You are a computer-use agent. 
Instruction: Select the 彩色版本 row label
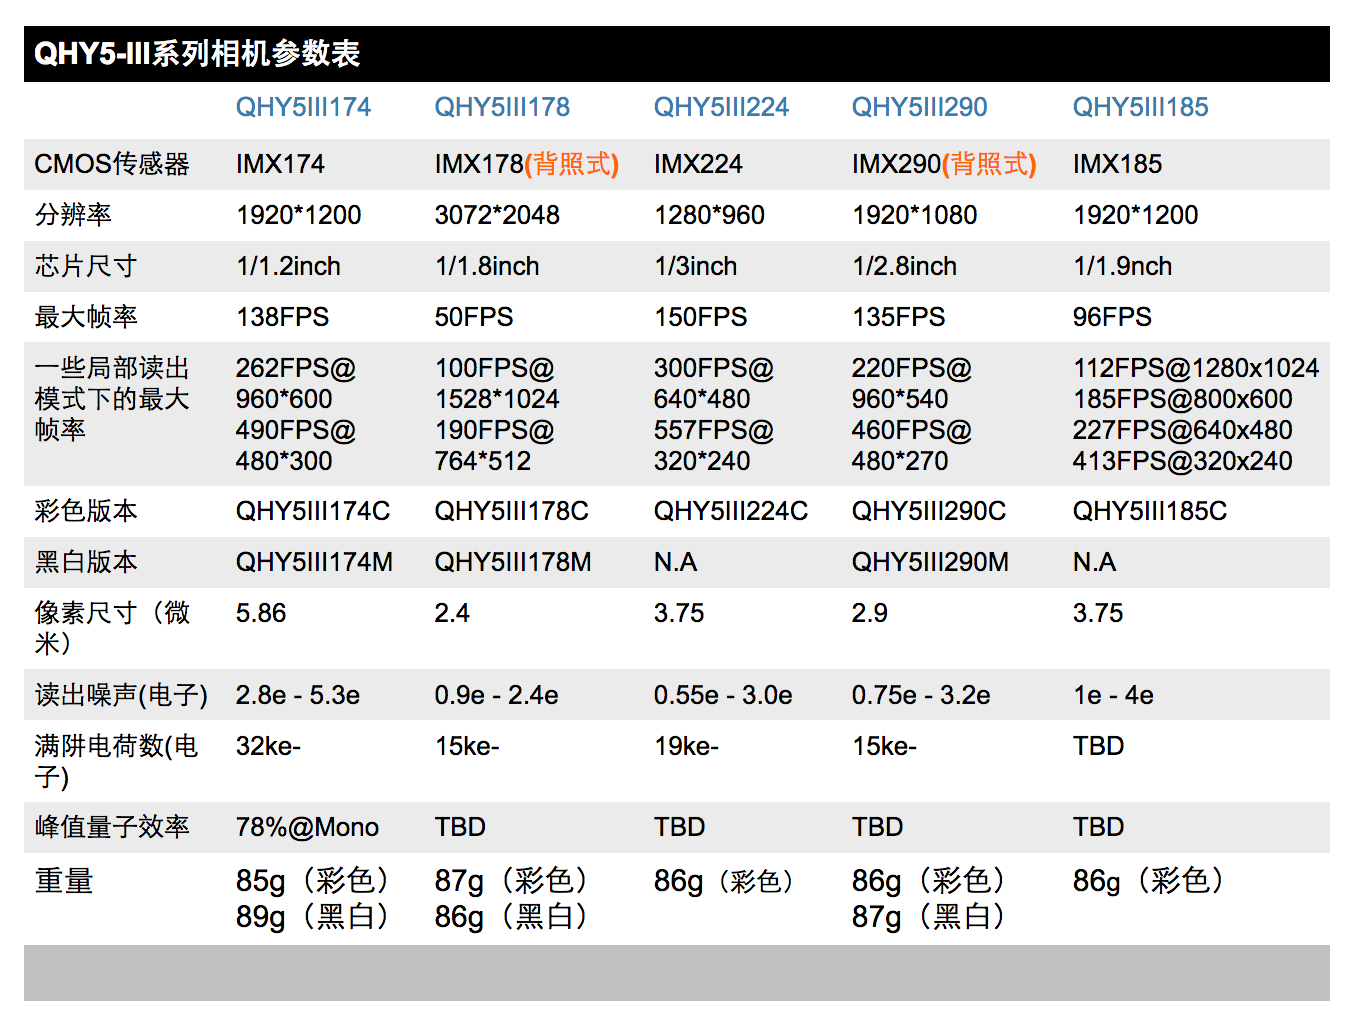(86, 511)
